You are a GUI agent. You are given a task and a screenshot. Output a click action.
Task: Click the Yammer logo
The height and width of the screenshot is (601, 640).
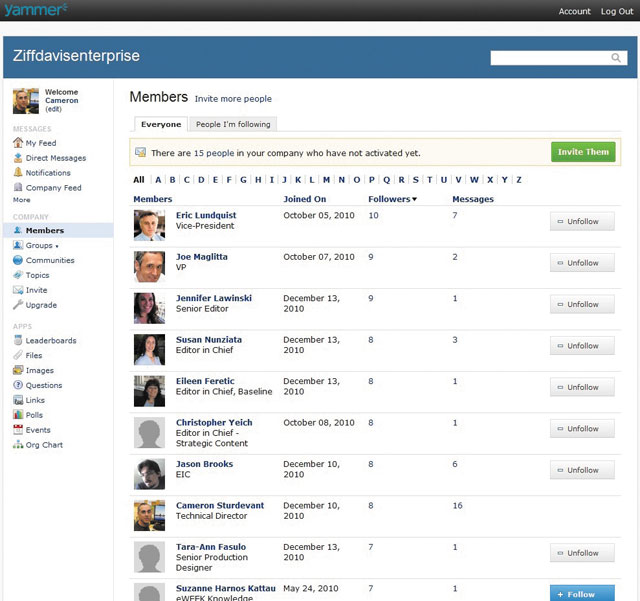coord(36,10)
